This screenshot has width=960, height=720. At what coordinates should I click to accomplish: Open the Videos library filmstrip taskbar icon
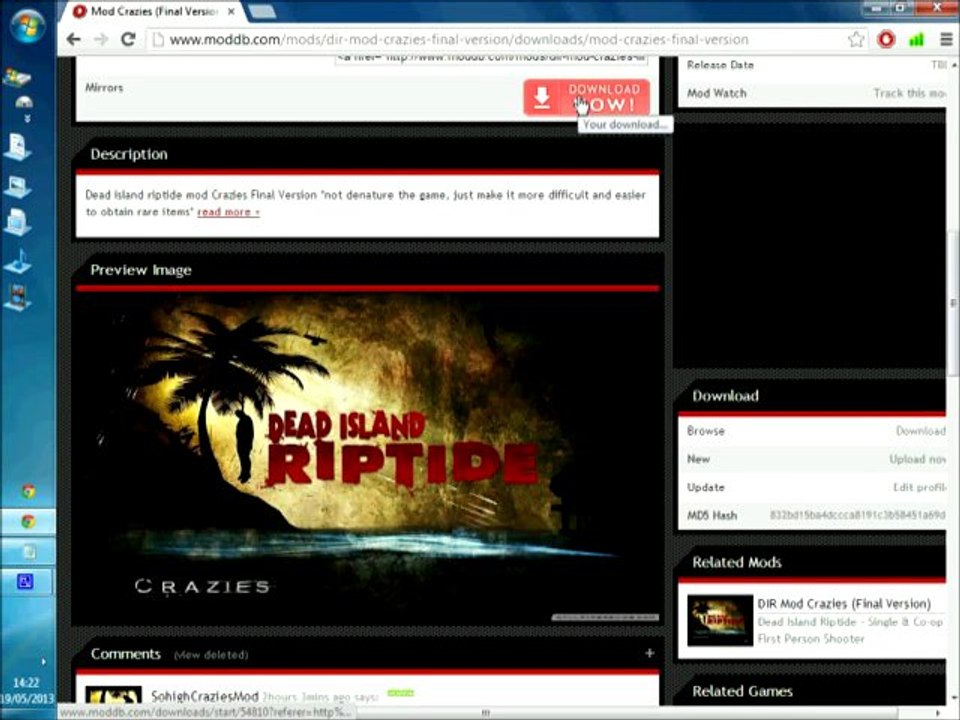point(17,298)
